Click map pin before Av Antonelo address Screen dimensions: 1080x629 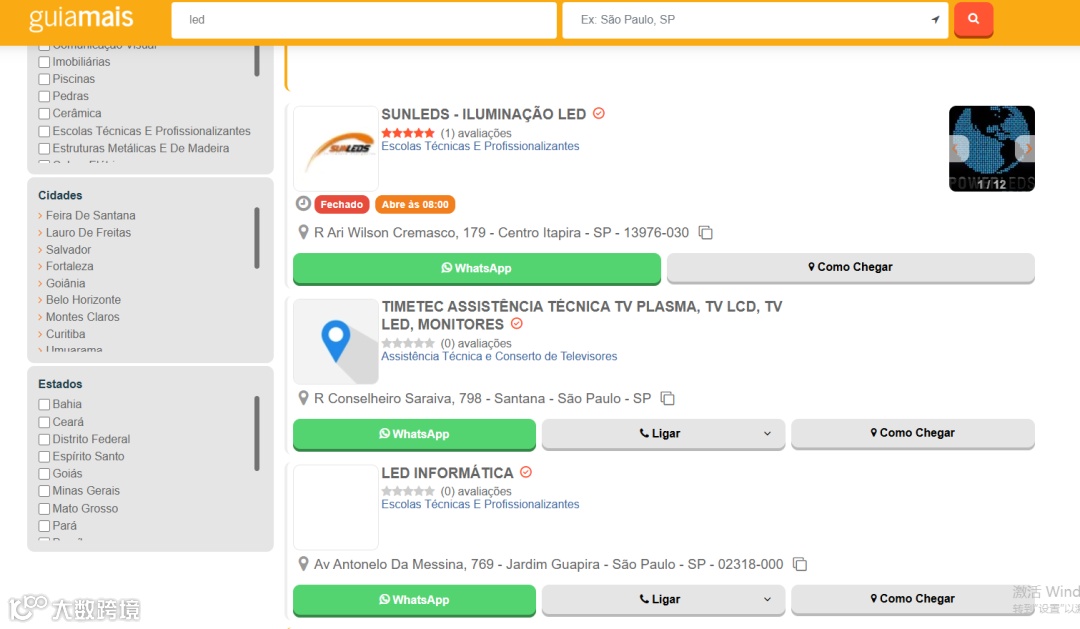coord(302,564)
